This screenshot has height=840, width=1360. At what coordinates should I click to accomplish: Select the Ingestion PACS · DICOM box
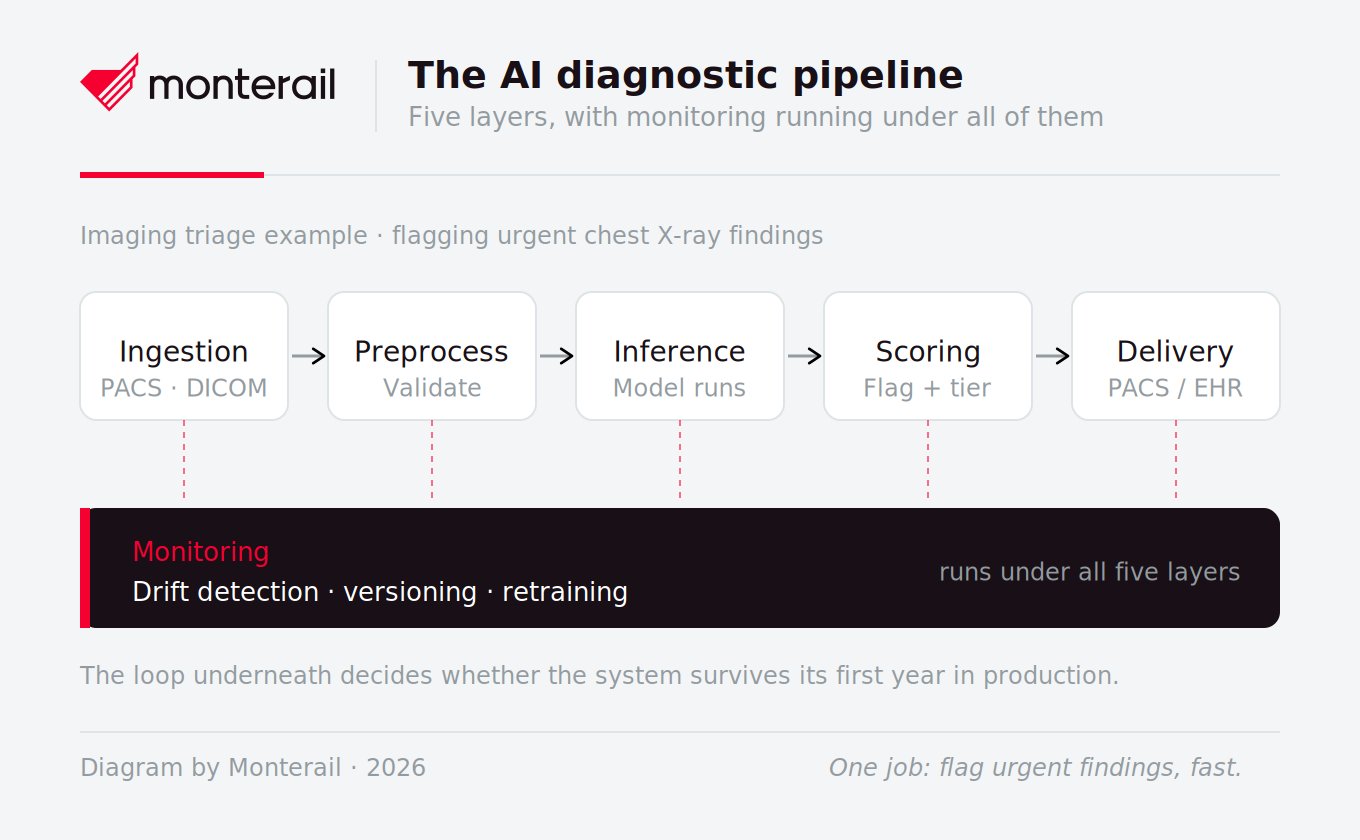tap(184, 356)
